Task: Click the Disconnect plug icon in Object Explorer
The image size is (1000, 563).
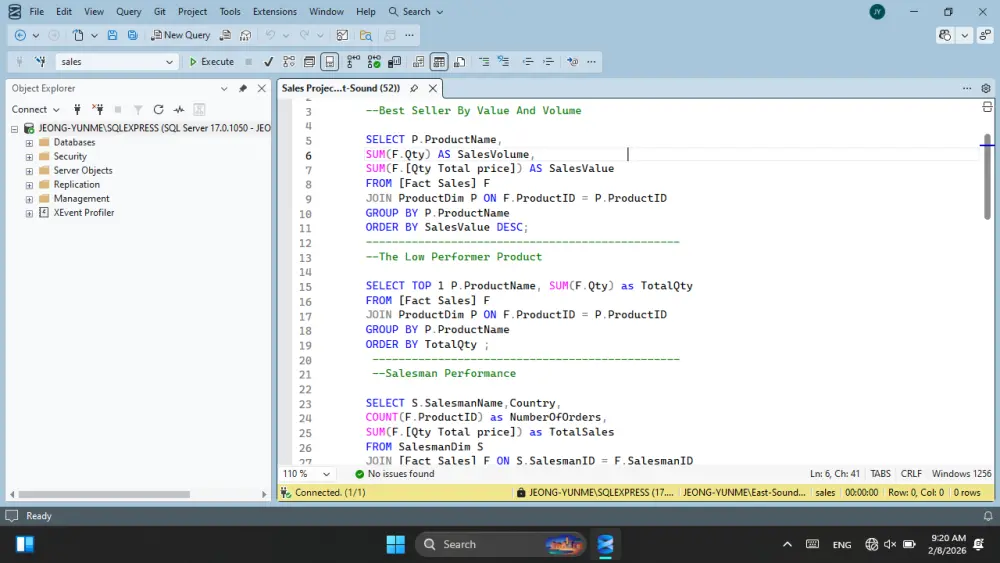Action: (x=98, y=110)
